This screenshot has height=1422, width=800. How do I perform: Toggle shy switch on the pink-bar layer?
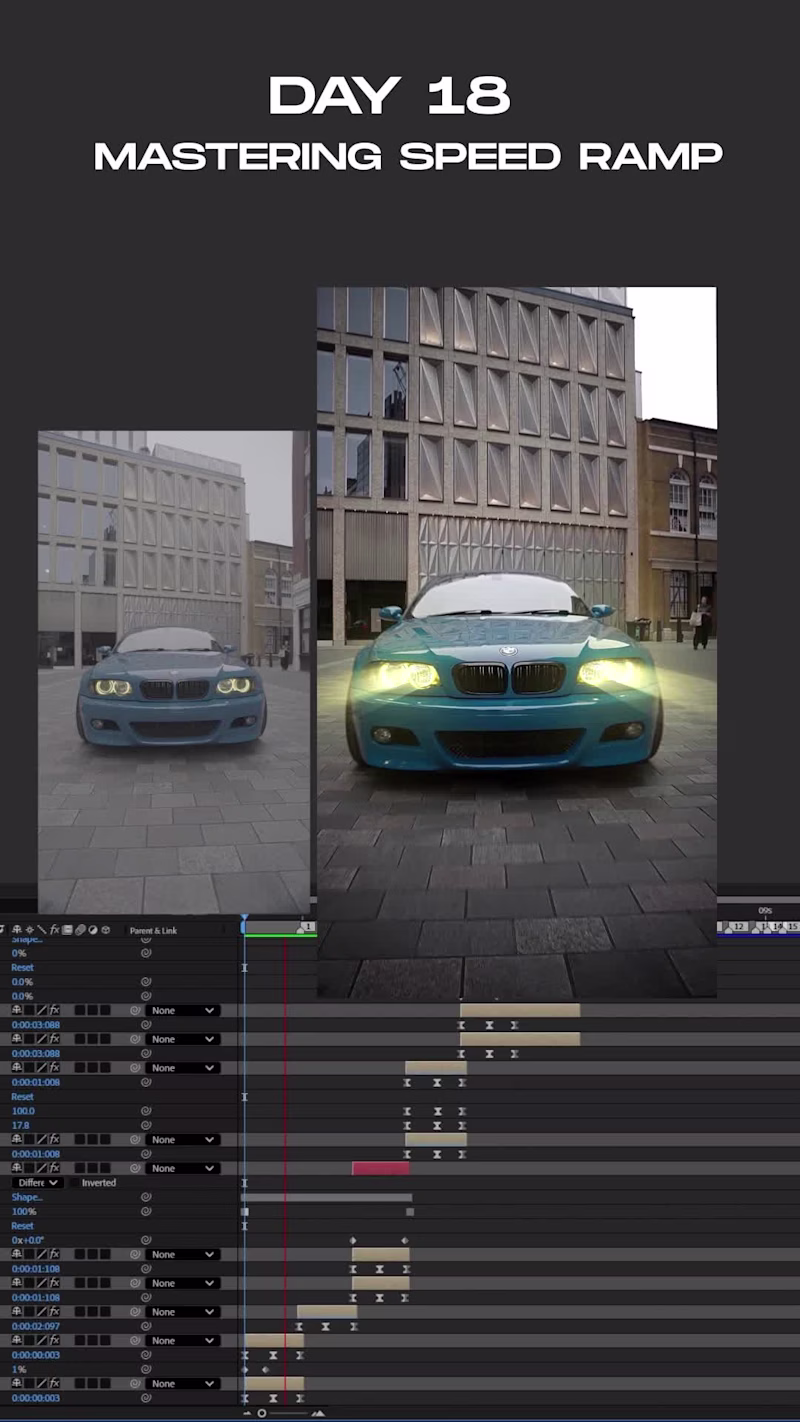(17, 1168)
